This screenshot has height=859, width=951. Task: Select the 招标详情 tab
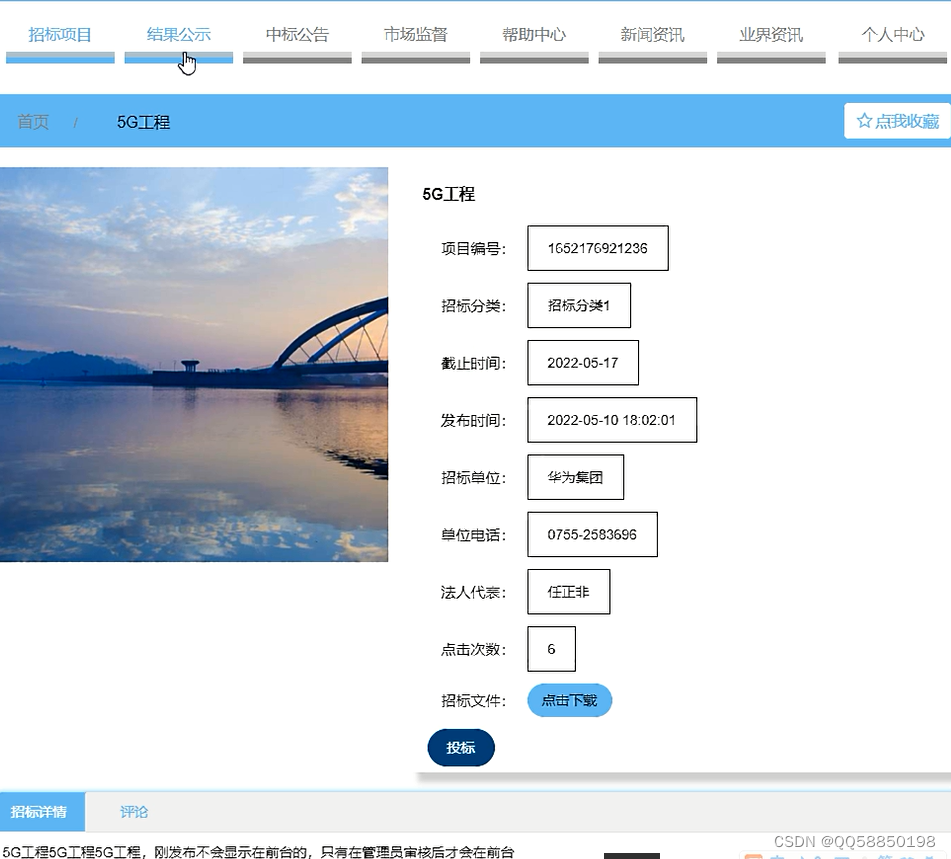(x=42, y=812)
